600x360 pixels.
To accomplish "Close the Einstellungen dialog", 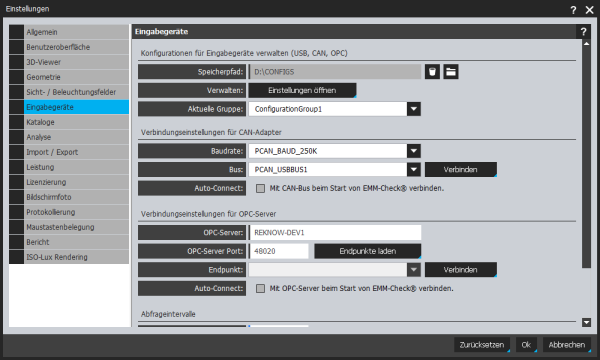I will (x=589, y=10).
